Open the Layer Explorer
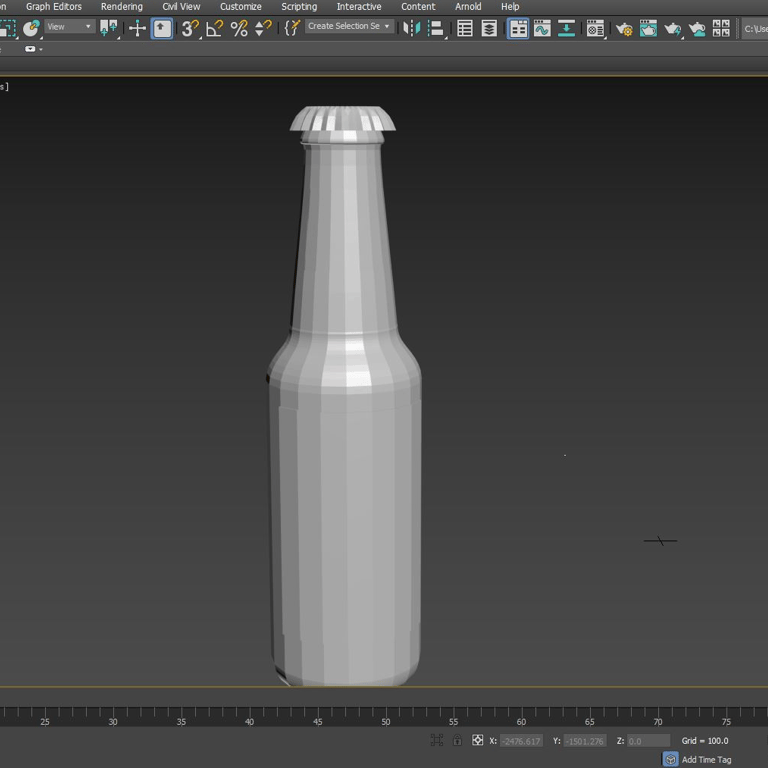The image size is (768, 768). (489, 28)
